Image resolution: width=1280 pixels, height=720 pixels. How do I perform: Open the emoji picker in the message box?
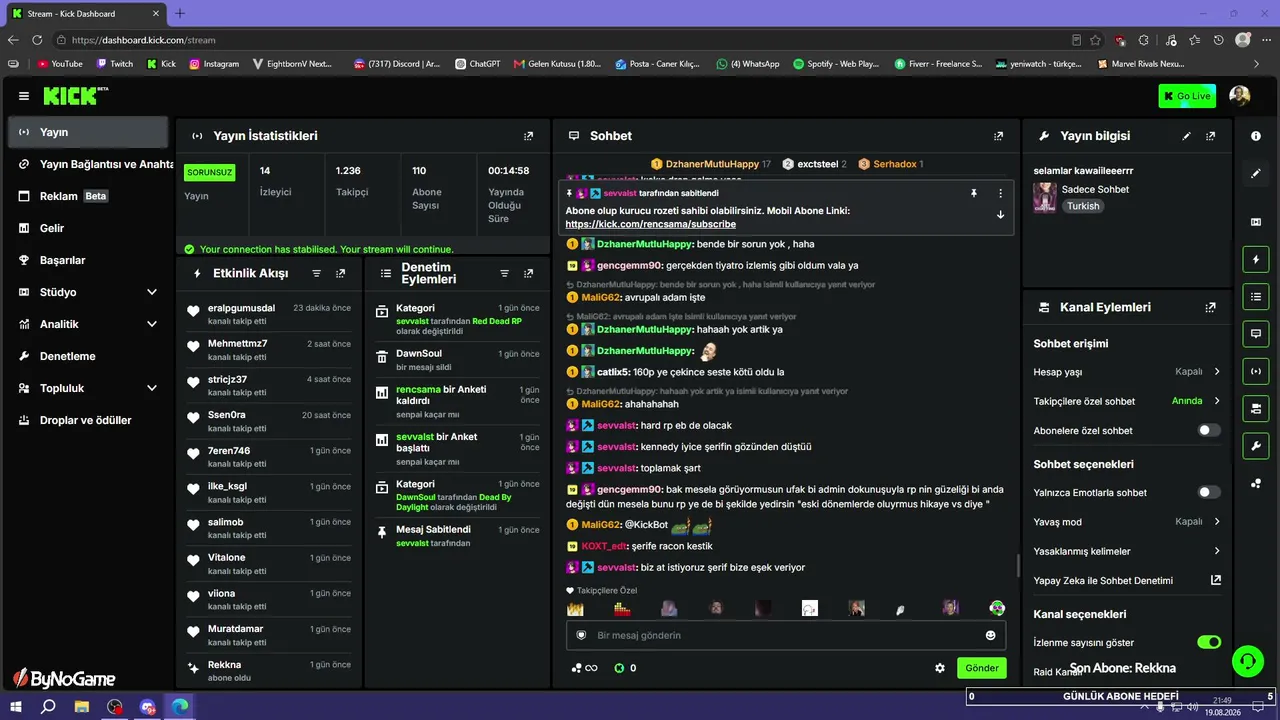[991, 635]
